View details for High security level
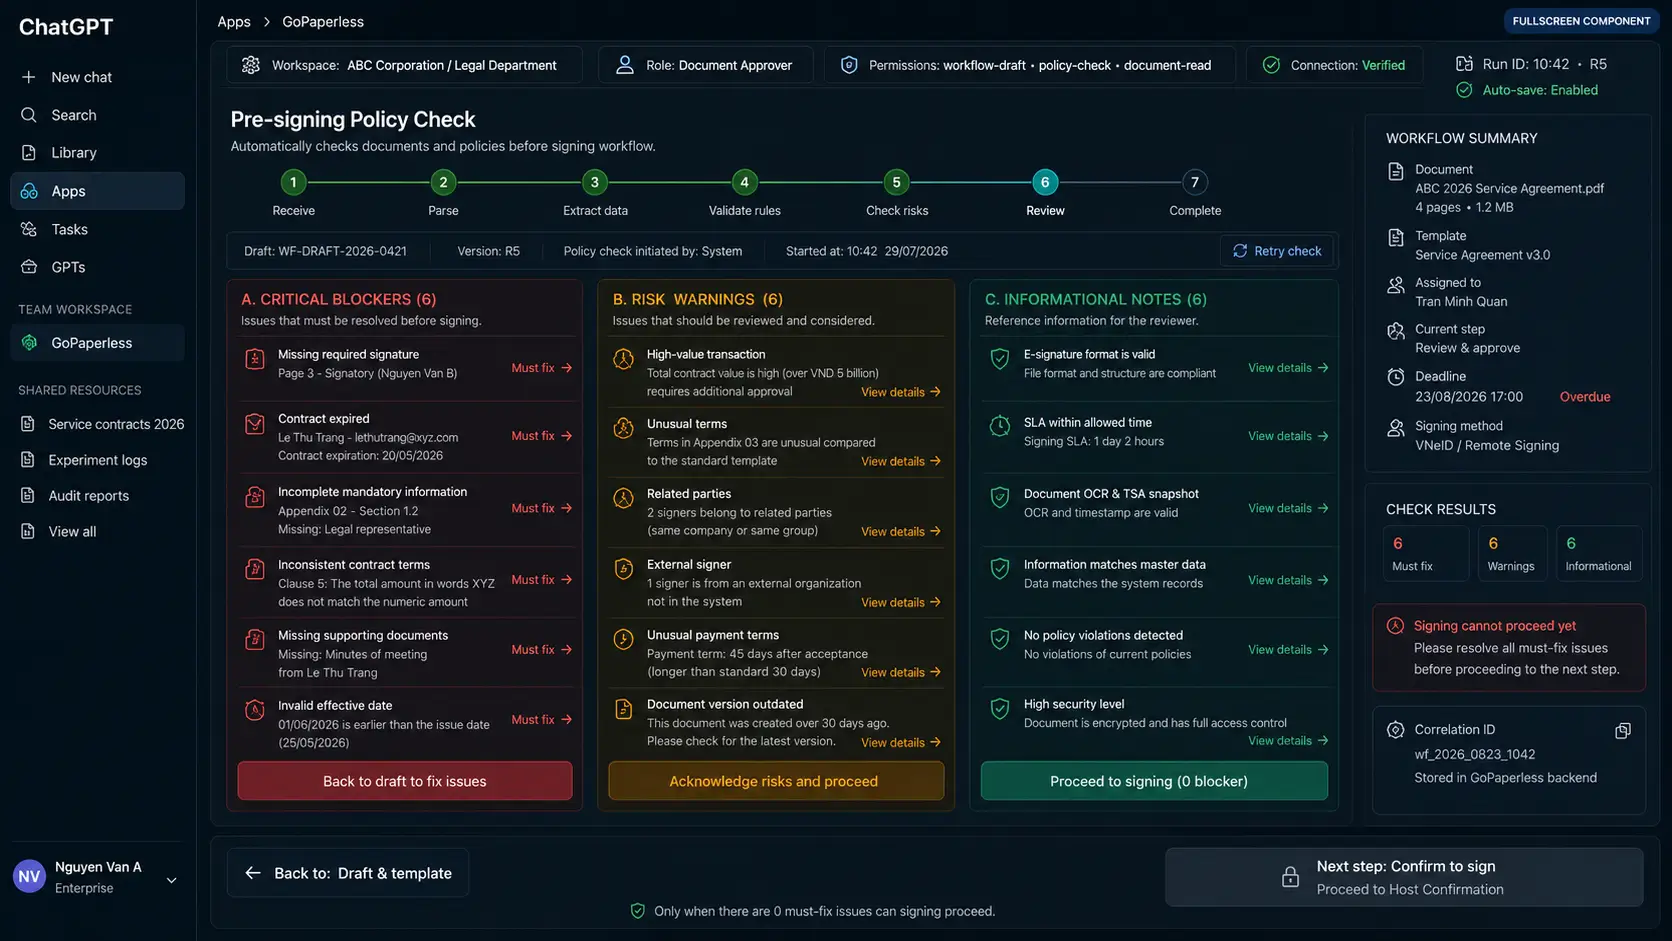The height and width of the screenshot is (941, 1672). 1288,741
